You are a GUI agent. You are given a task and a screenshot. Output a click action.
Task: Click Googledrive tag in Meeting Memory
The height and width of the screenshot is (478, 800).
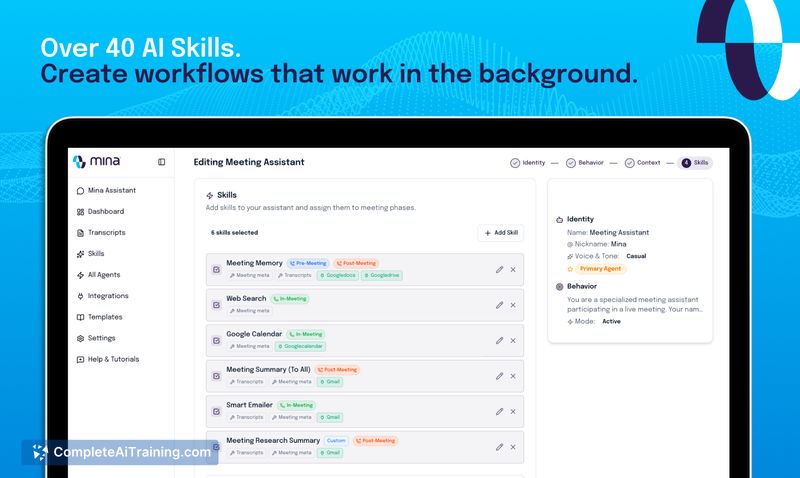click(x=382, y=275)
